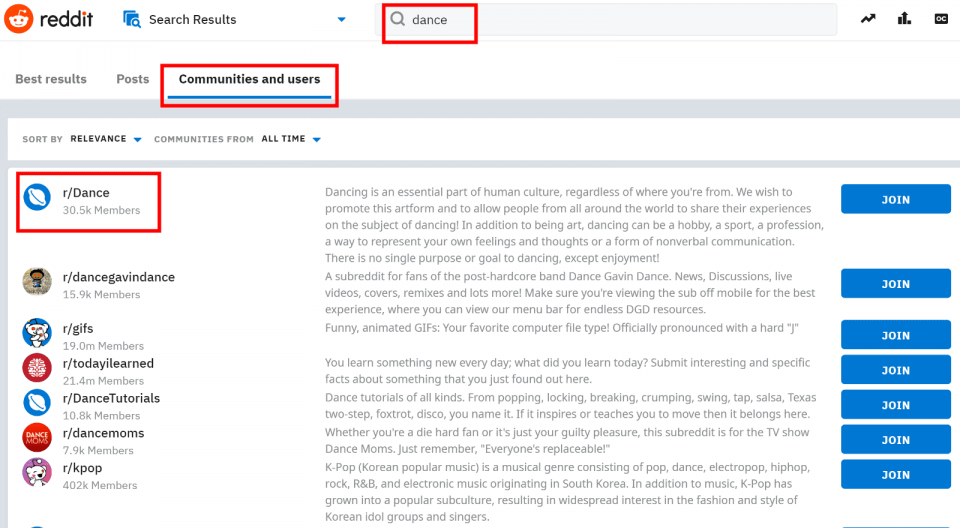Open the All bar chart icon
Viewport: 960px width, 528px height.
(904, 19)
